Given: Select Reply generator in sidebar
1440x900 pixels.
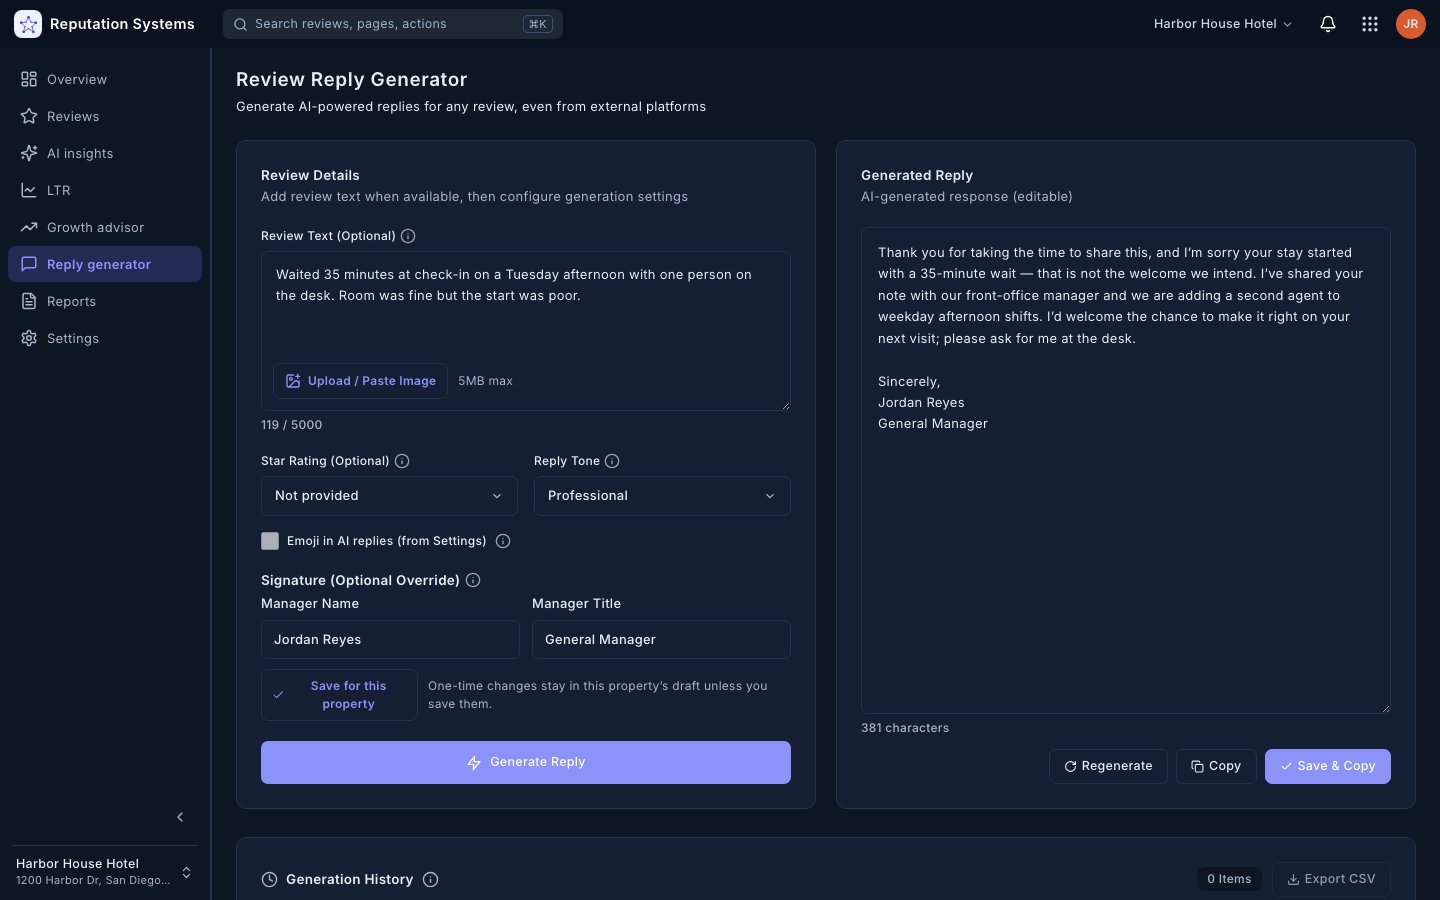Looking at the screenshot, I should tap(105, 264).
